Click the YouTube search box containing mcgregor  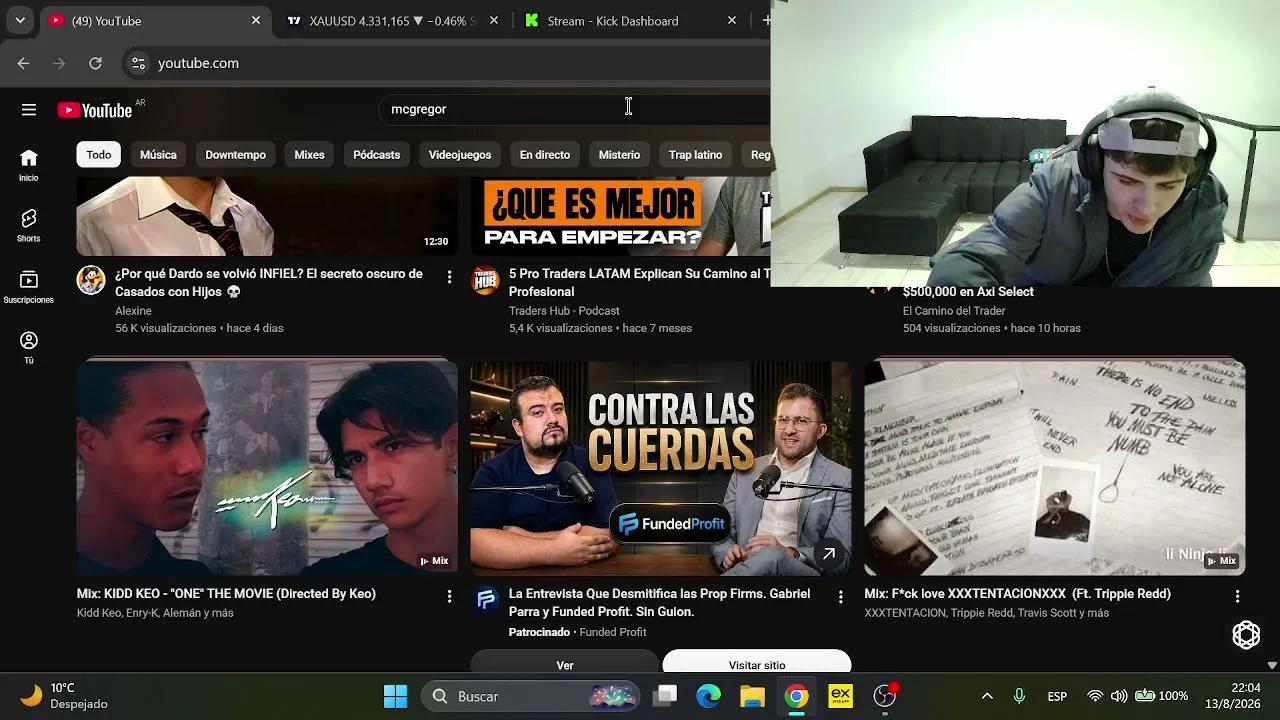pyautogui.click(x=574, y=109)
